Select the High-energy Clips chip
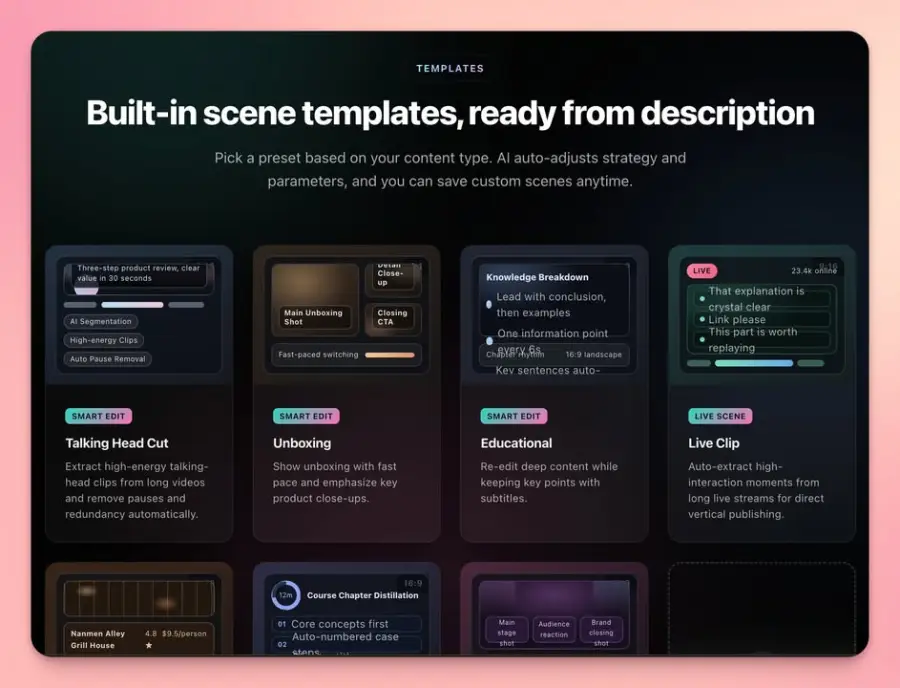The height and width of the screenshot is (688, 900). coord(103,340)
